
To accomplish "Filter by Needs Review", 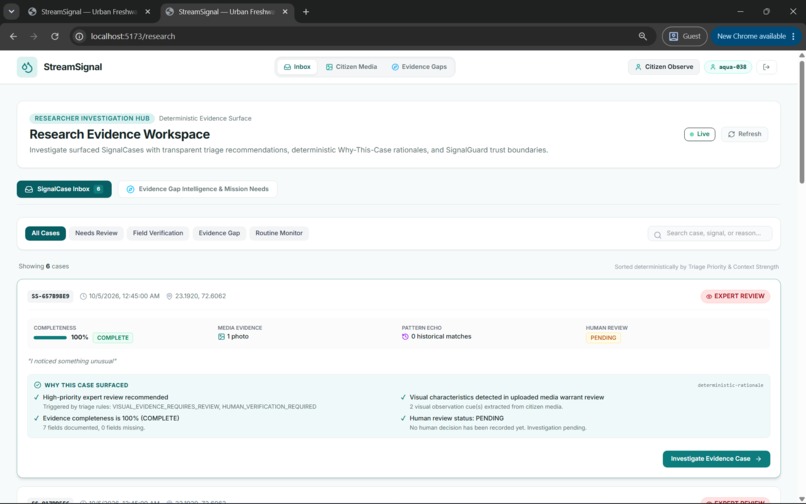I will click(x=96, y=233).
